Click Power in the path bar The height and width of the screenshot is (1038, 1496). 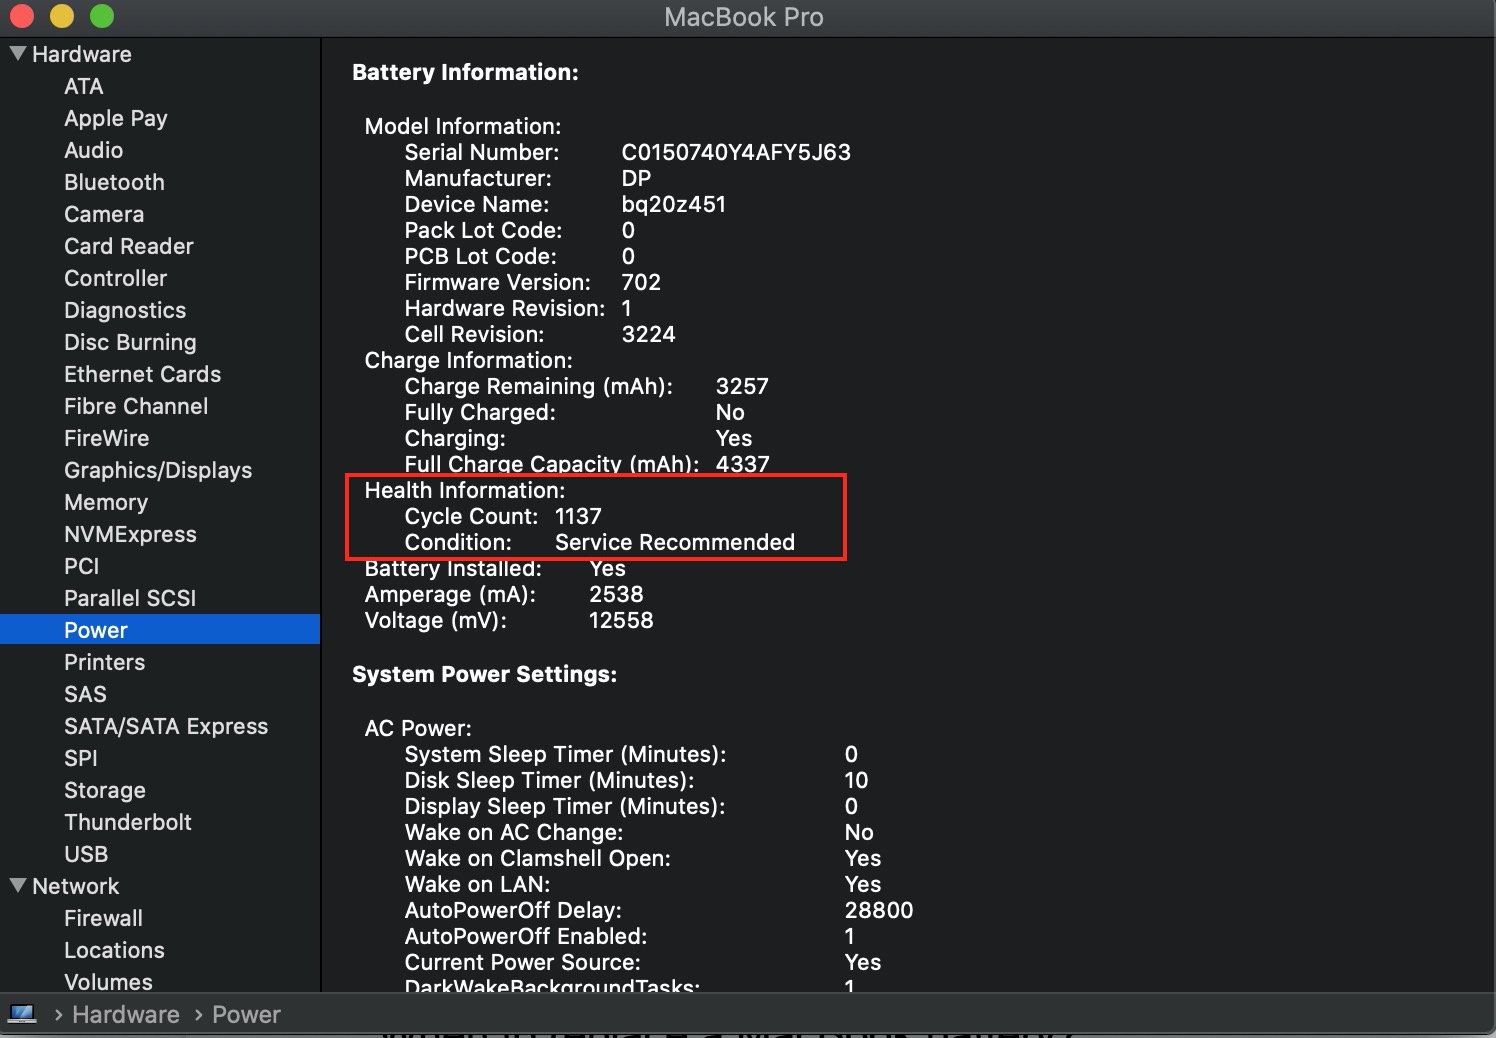click(x=246, y=1014)
